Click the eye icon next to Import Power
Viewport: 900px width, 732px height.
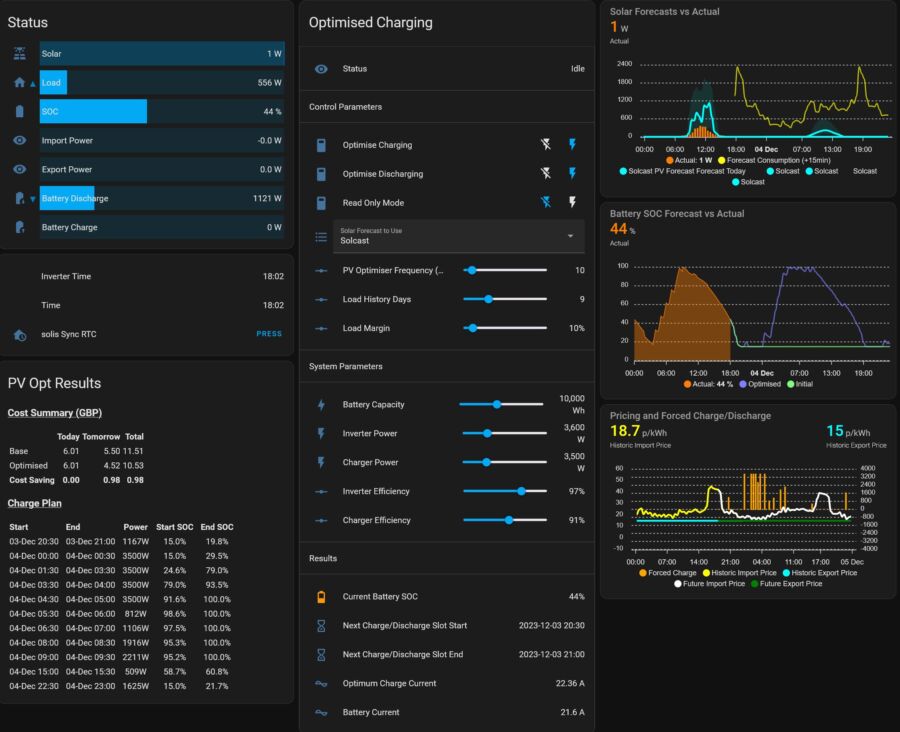(x=20, y=140)
